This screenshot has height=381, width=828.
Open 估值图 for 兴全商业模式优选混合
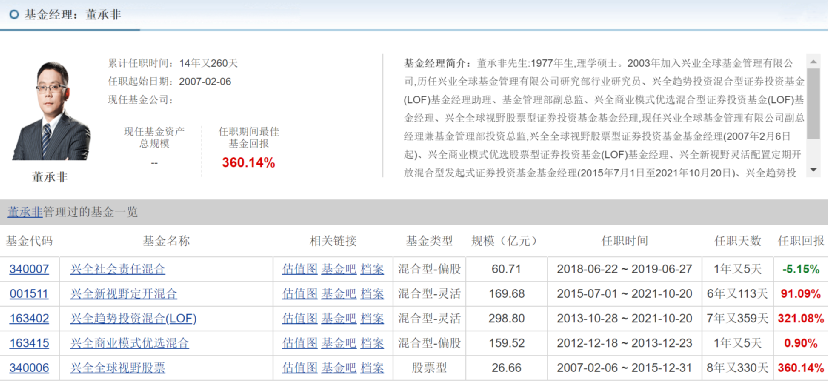point(299,344)
